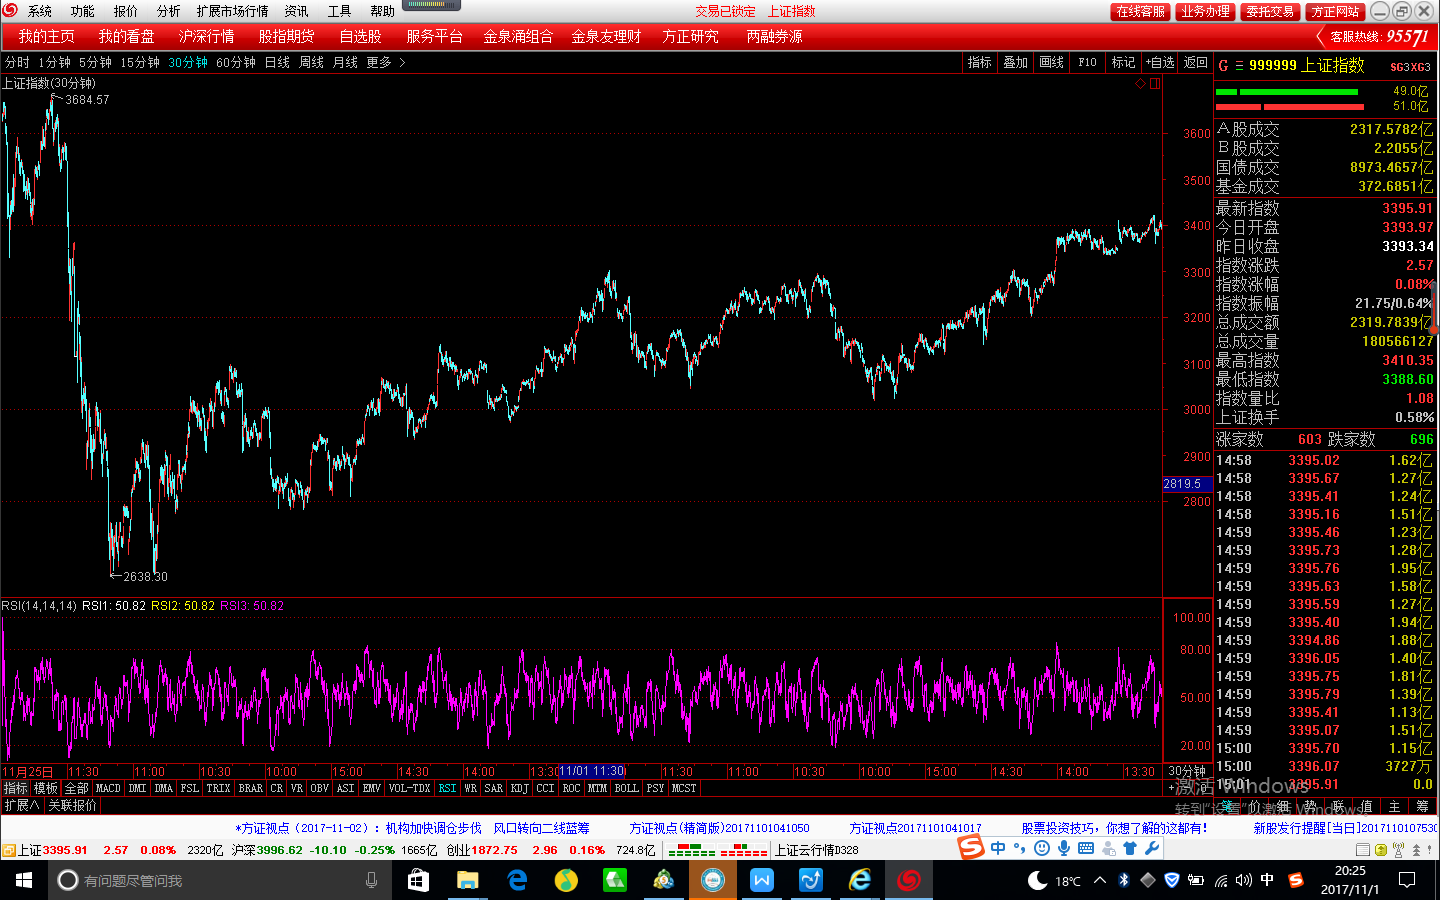Click the Sogou soft keyboard icon

1086,848
